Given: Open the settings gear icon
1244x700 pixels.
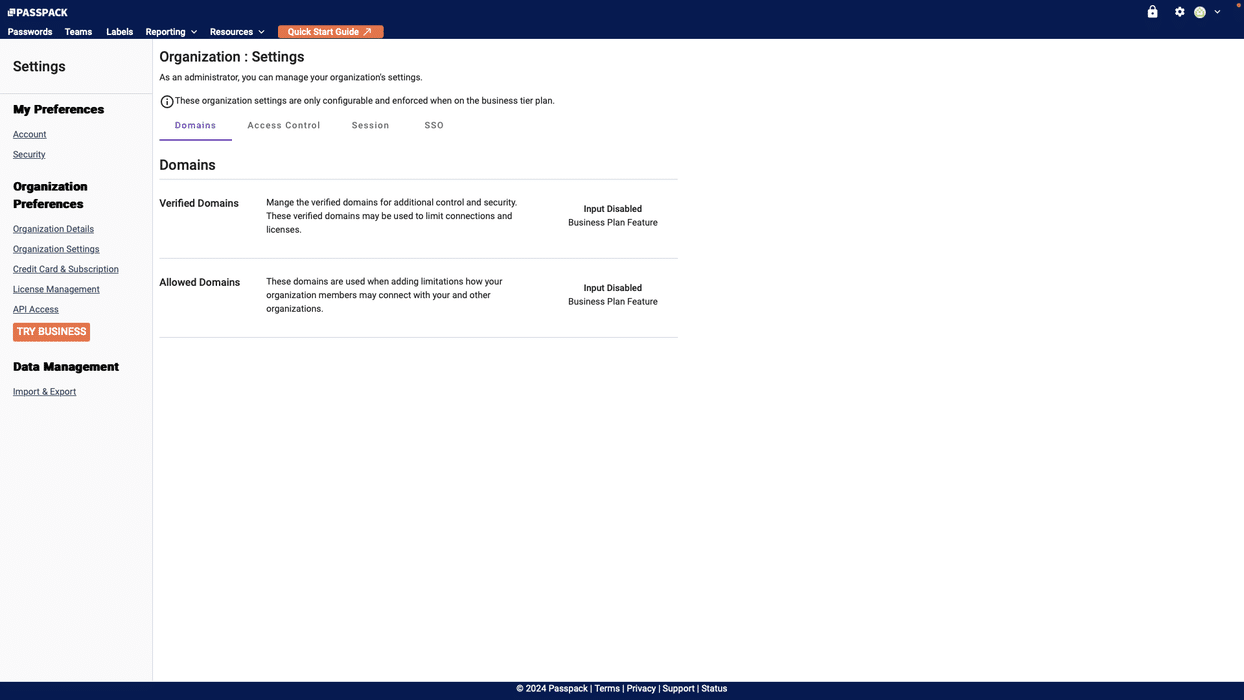Looking at the screenshot, I should pyautogui.click(x=1179, y=11).
